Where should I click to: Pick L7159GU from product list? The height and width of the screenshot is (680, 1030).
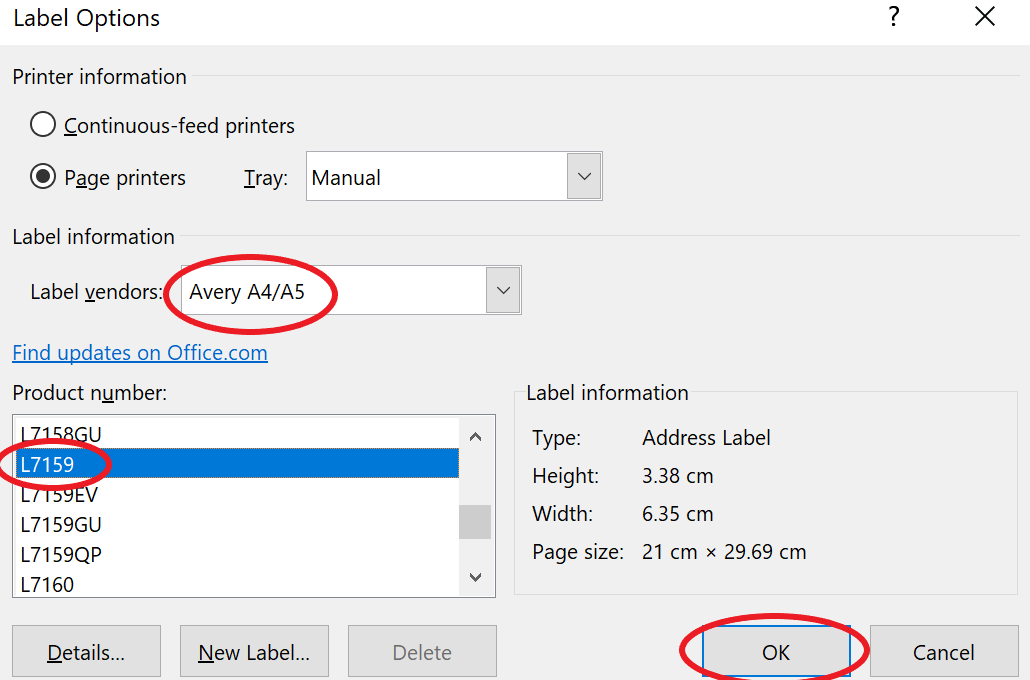[62, 524]
